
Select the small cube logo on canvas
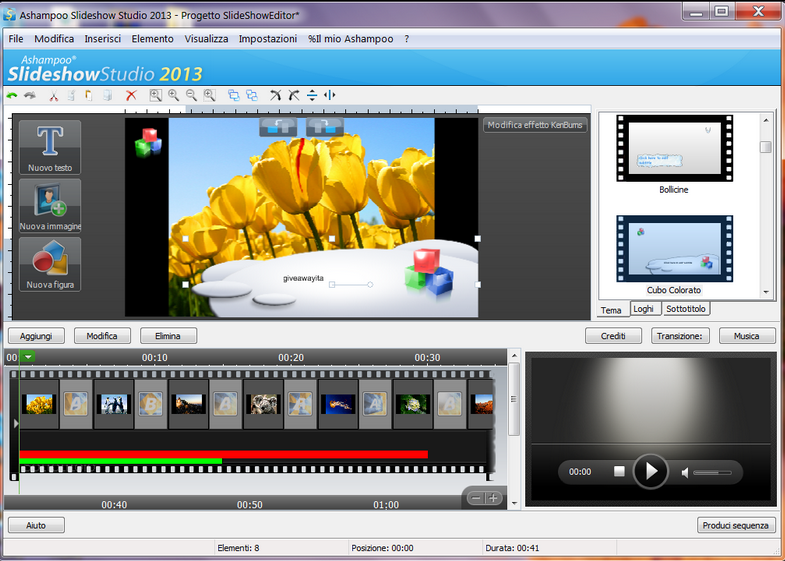(x=148, y=143)
